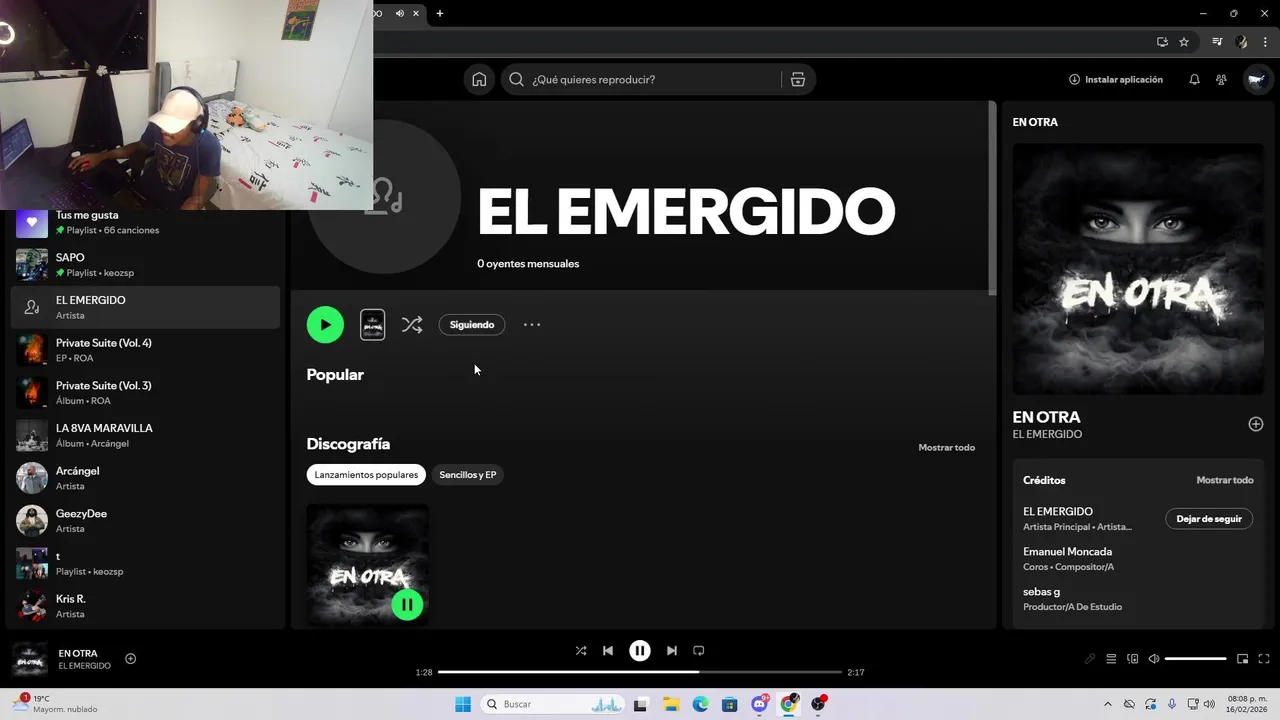Pause playback in the player bar
Viewport: 1280px width, 720px height.
point(640,650)
